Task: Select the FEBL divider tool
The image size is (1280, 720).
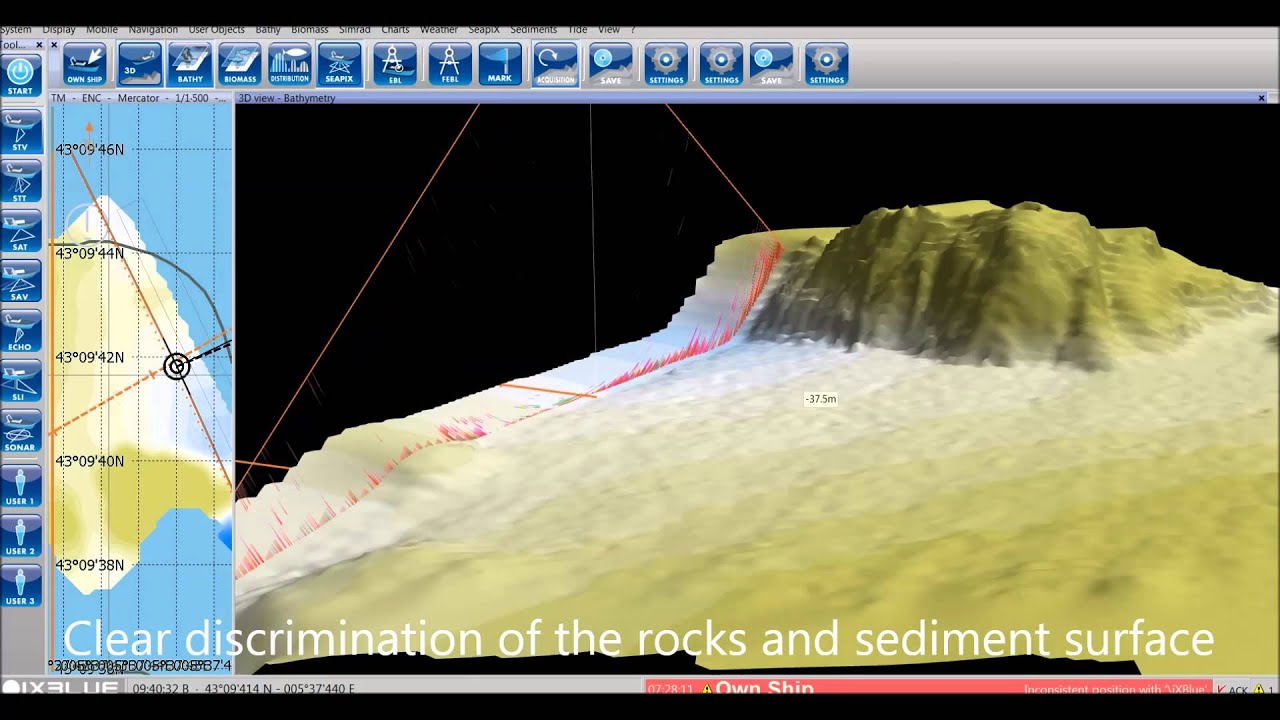Action: point(449,64)
